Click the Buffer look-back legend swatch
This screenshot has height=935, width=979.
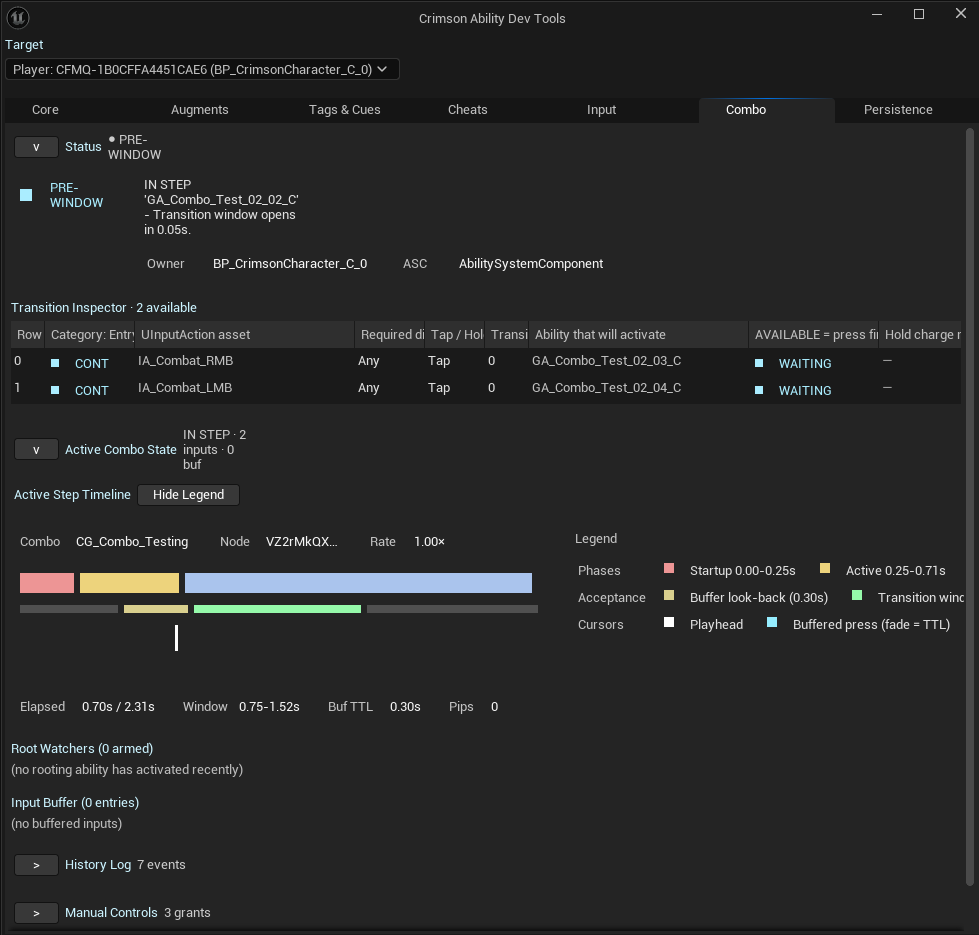coord(669,595)
